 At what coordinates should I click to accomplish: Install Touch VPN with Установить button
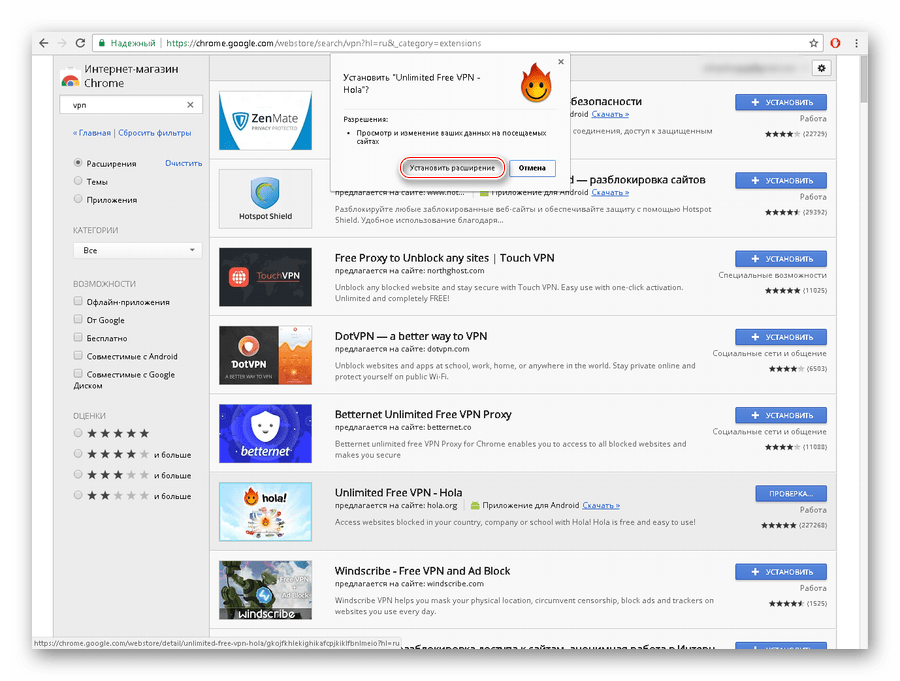tap(781, 258)
